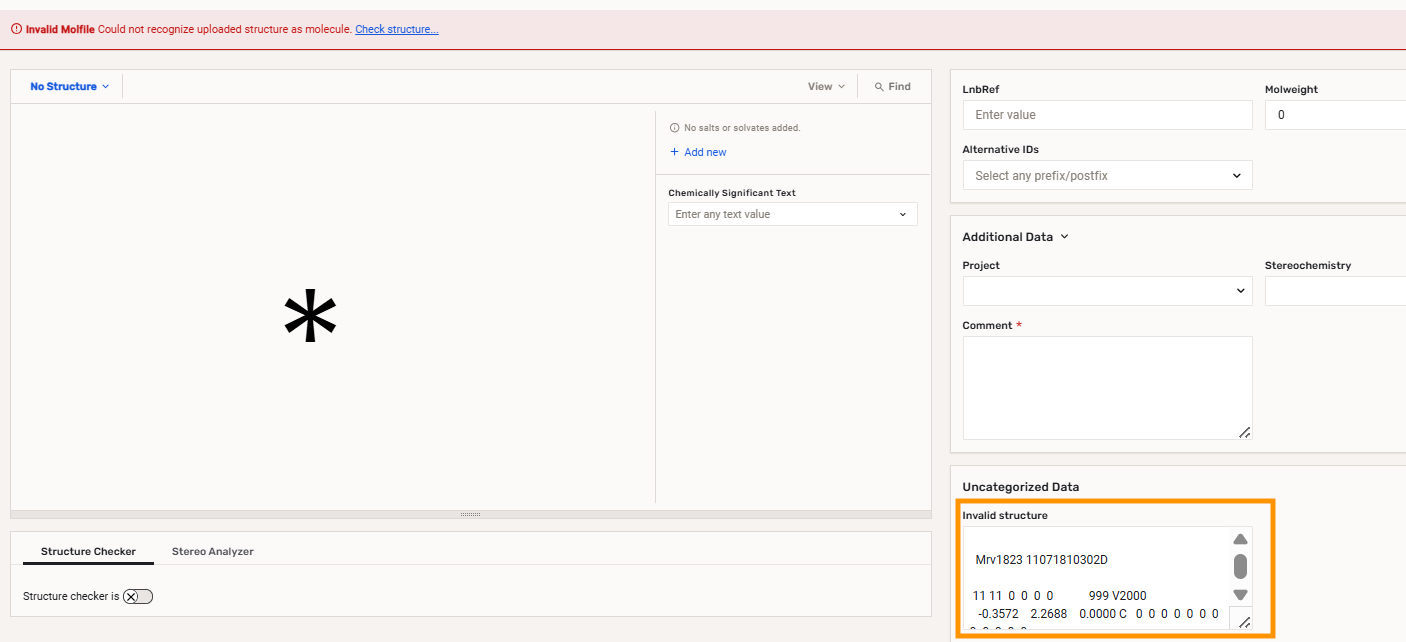Open the Alternative IDs prefix/postfix selector
1406x642 pixels.
[x=1106, y=174]
